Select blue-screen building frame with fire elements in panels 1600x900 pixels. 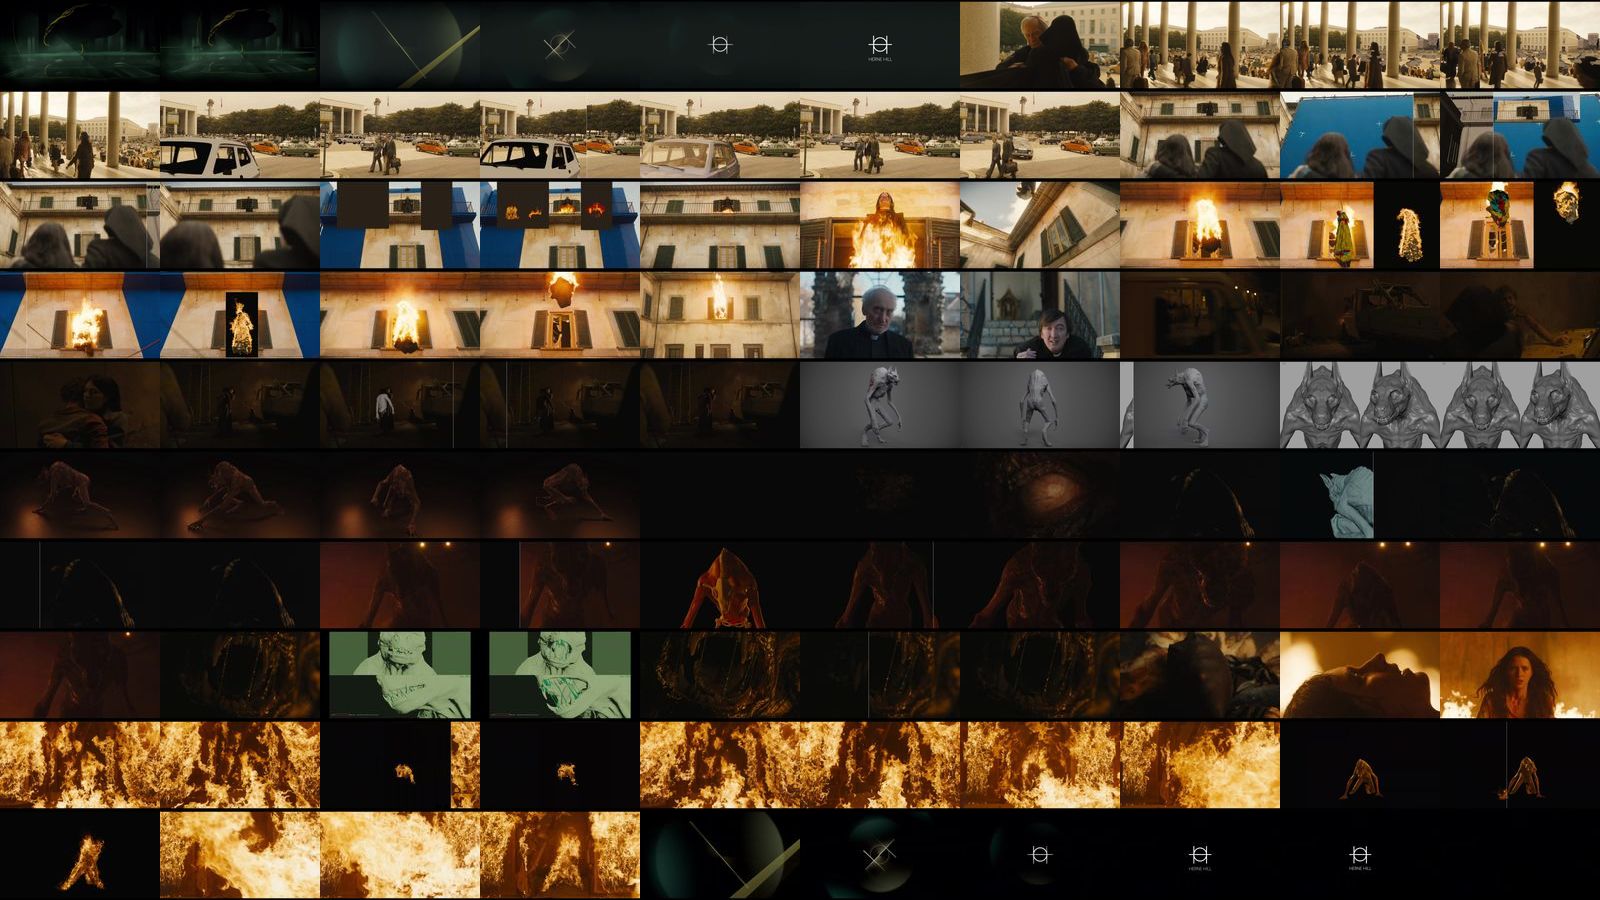(x=560, y=225)
